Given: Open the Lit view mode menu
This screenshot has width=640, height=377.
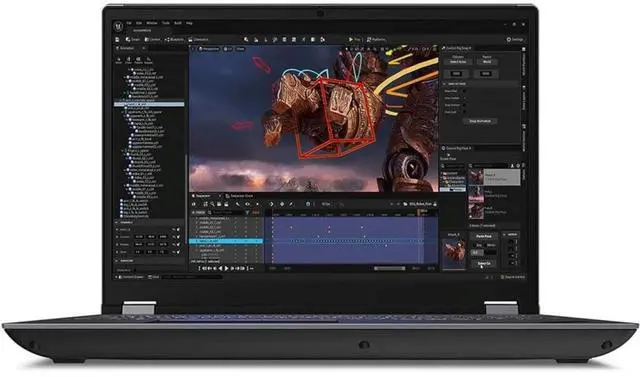Looking at the screenshot, I should coord(228,49).
